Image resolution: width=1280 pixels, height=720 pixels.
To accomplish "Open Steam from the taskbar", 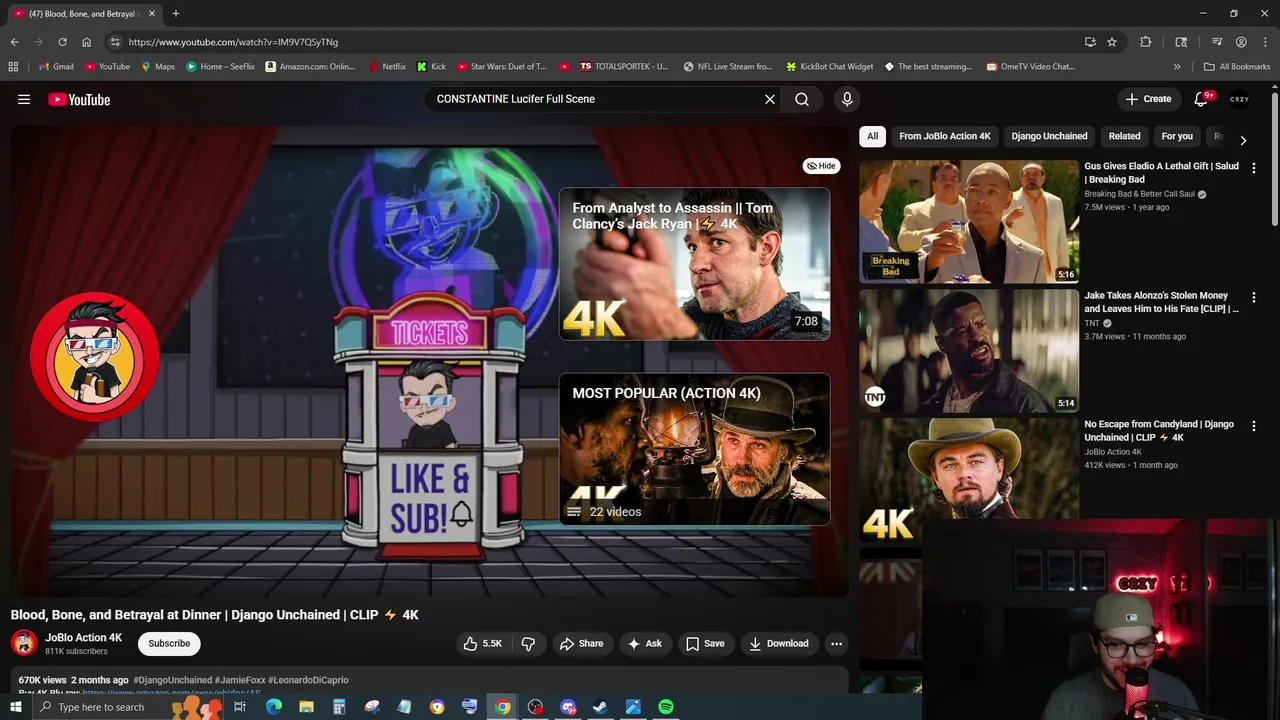I will pyautogui.click(x=600, y=707).
